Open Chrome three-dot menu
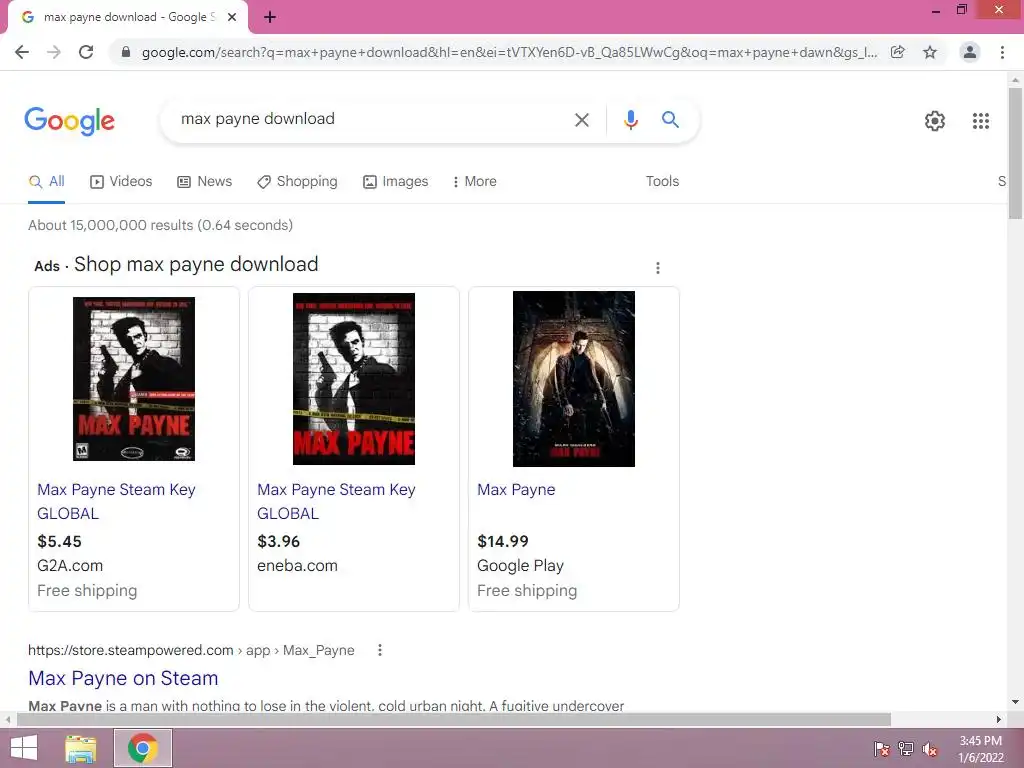 [1002, 52]
